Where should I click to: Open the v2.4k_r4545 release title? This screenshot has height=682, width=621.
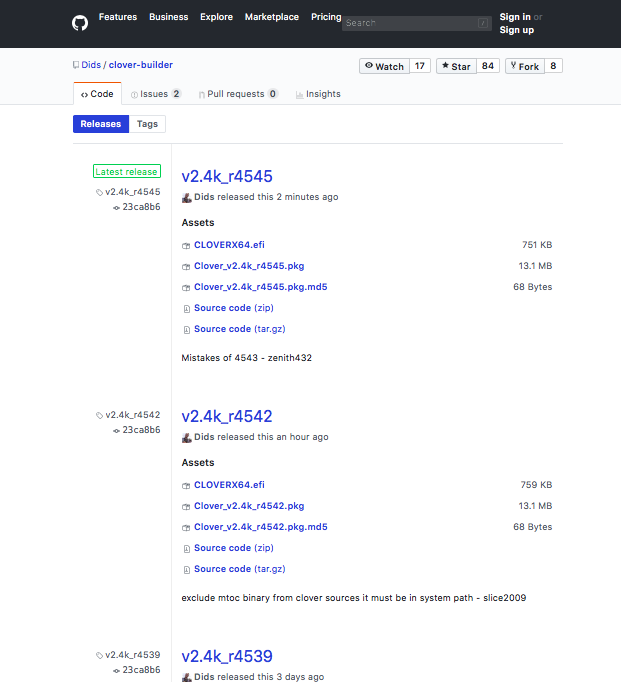(227, 176)
